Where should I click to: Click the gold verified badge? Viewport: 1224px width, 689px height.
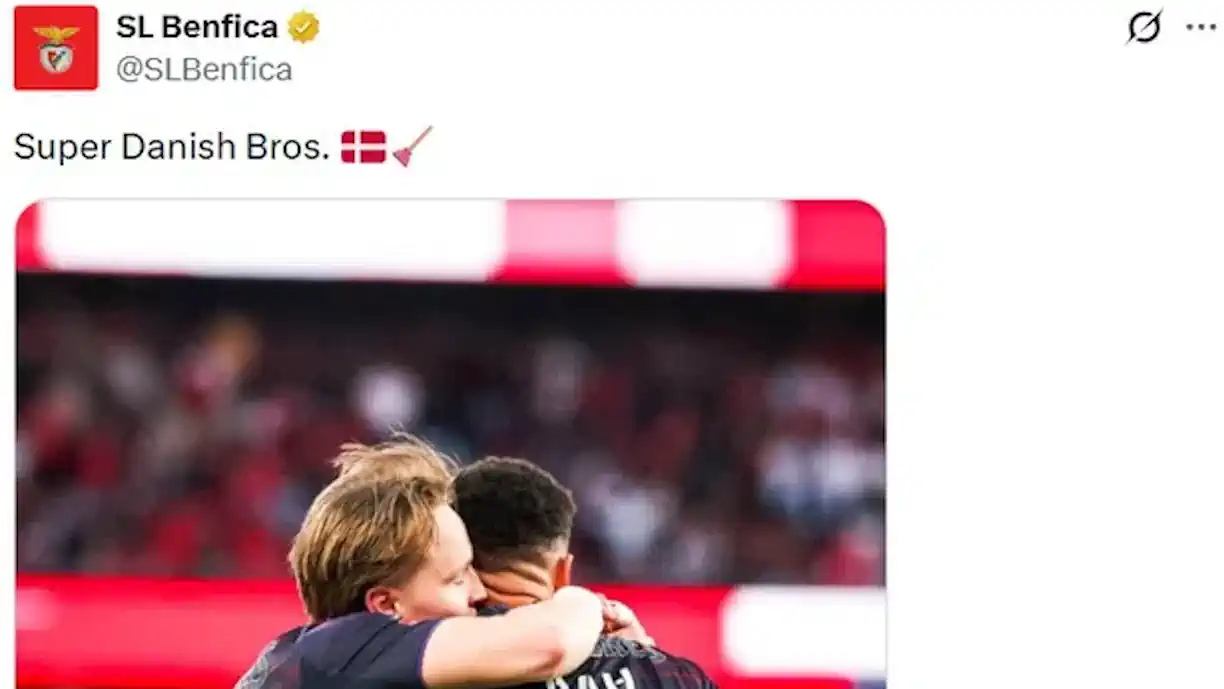click(x=303, y=27)
